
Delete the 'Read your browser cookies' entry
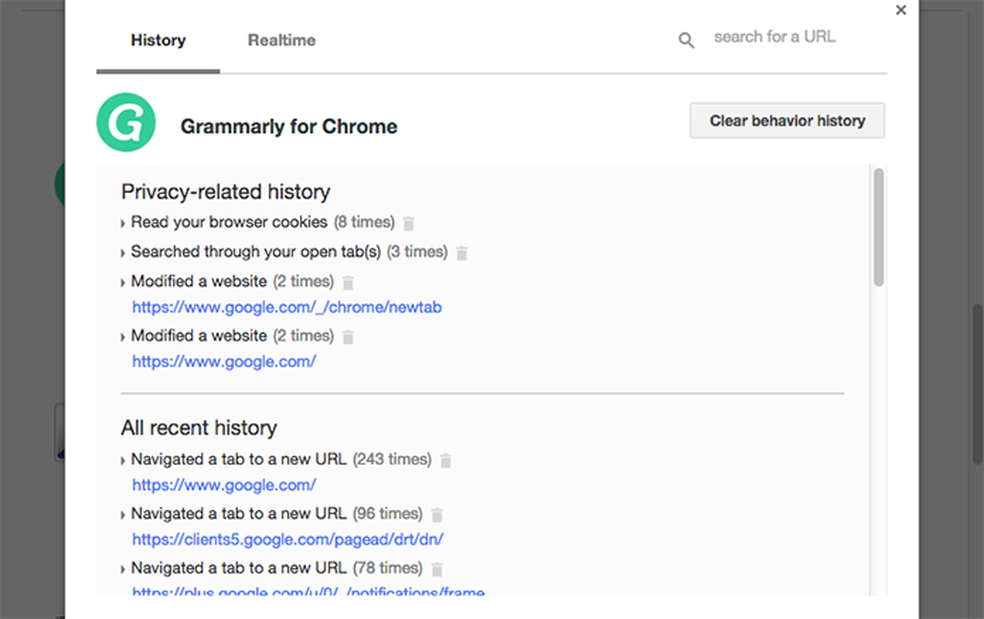click(409, 224)
